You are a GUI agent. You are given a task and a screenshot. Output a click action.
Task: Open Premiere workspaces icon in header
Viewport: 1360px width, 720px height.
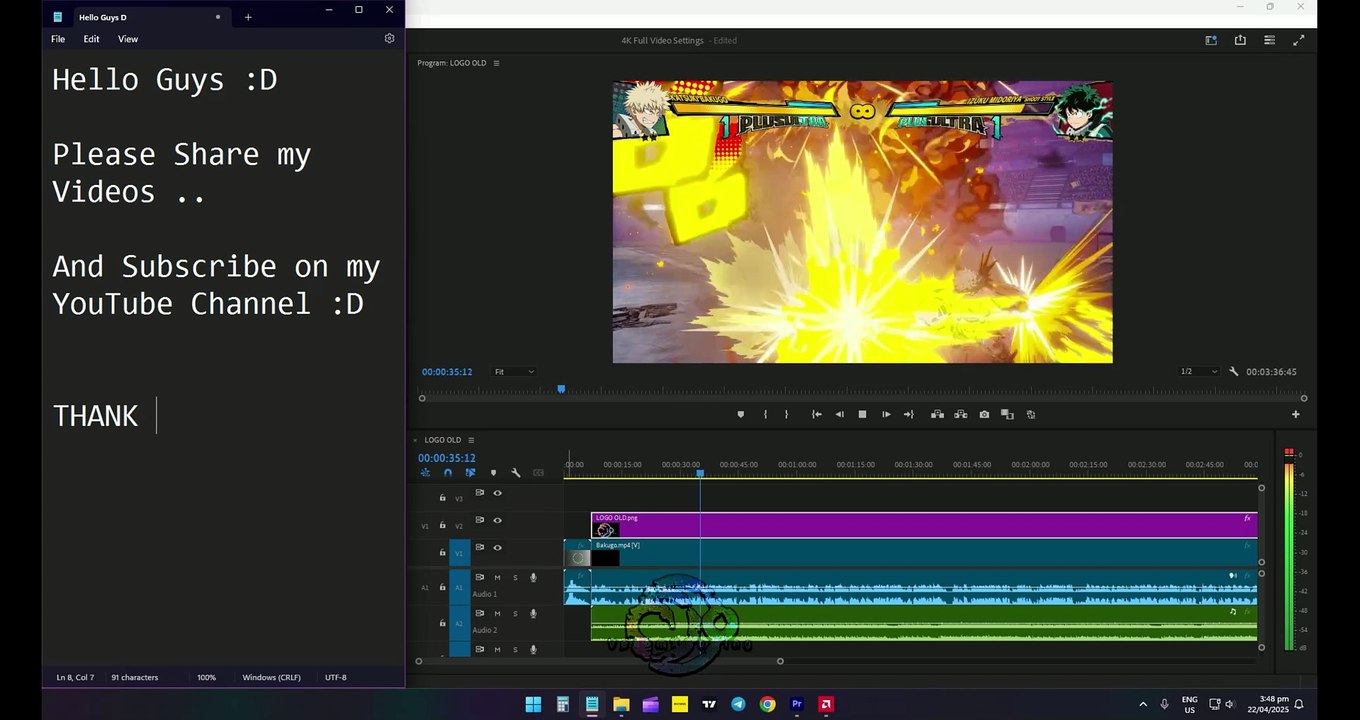coord(1211,40)
